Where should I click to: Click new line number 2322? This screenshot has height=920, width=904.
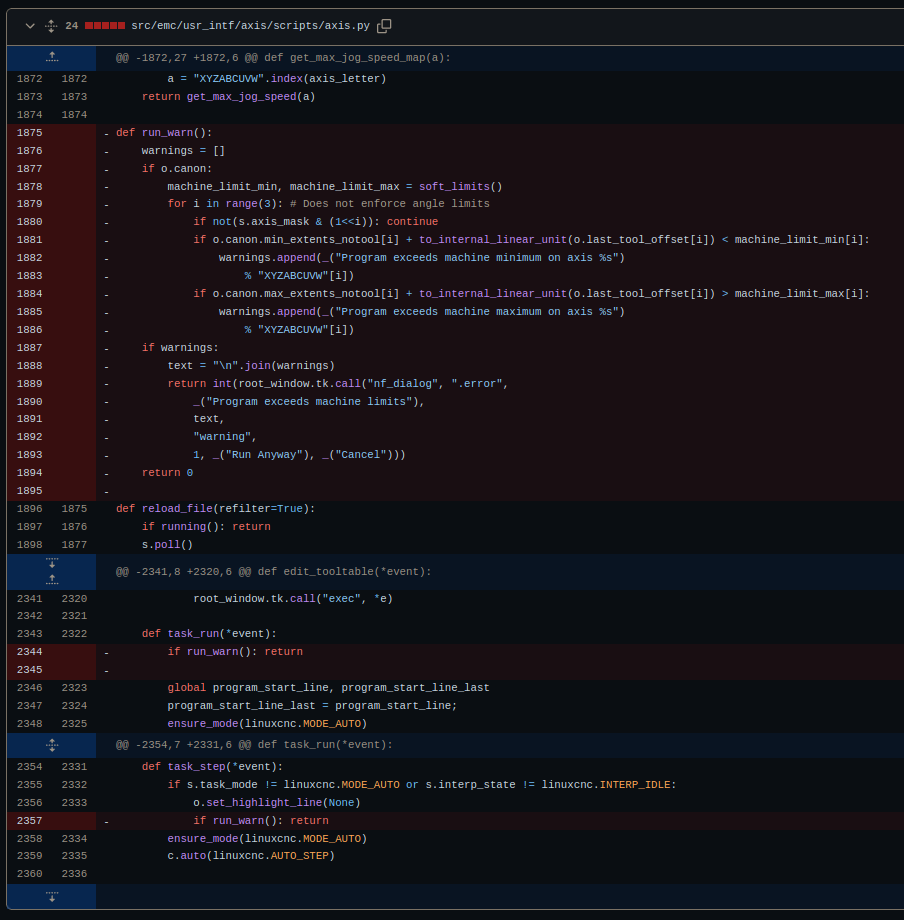coord(74,634)
